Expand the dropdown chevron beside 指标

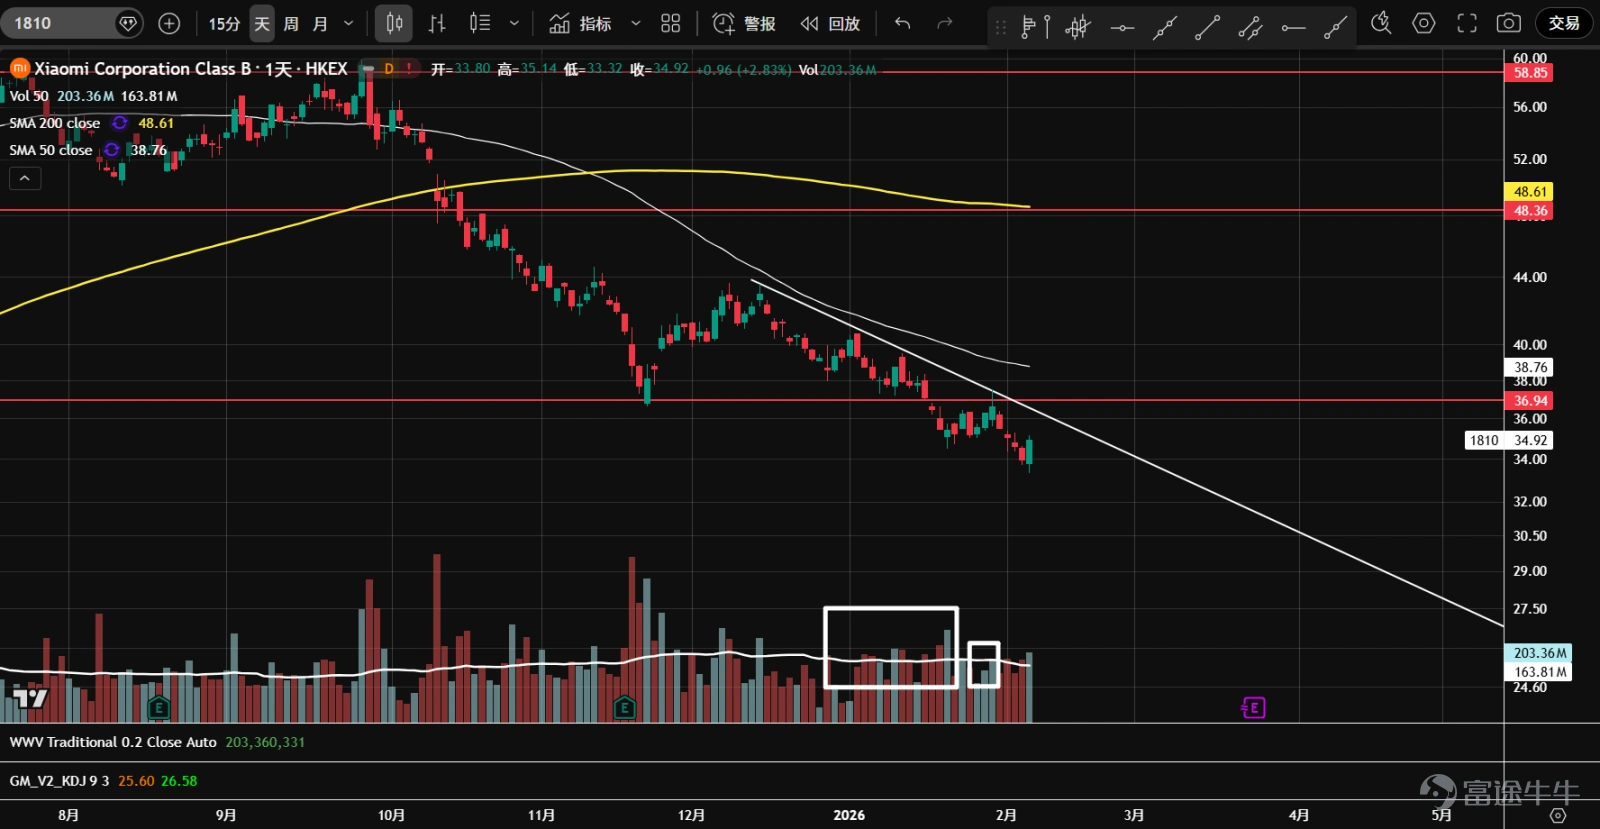(x=635, y=23)
